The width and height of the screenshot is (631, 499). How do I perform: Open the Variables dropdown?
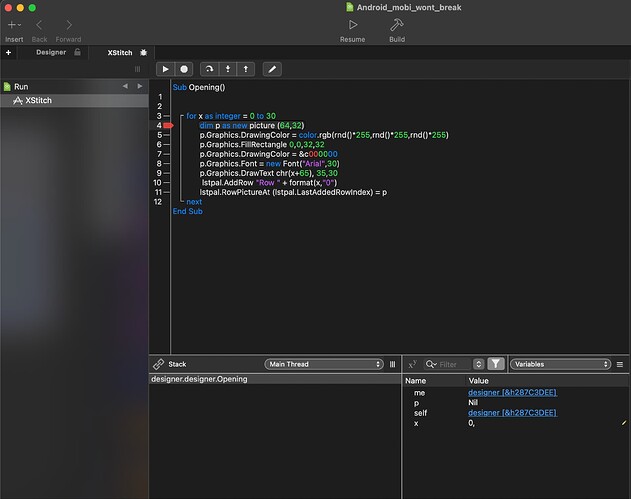coord(560,364)
